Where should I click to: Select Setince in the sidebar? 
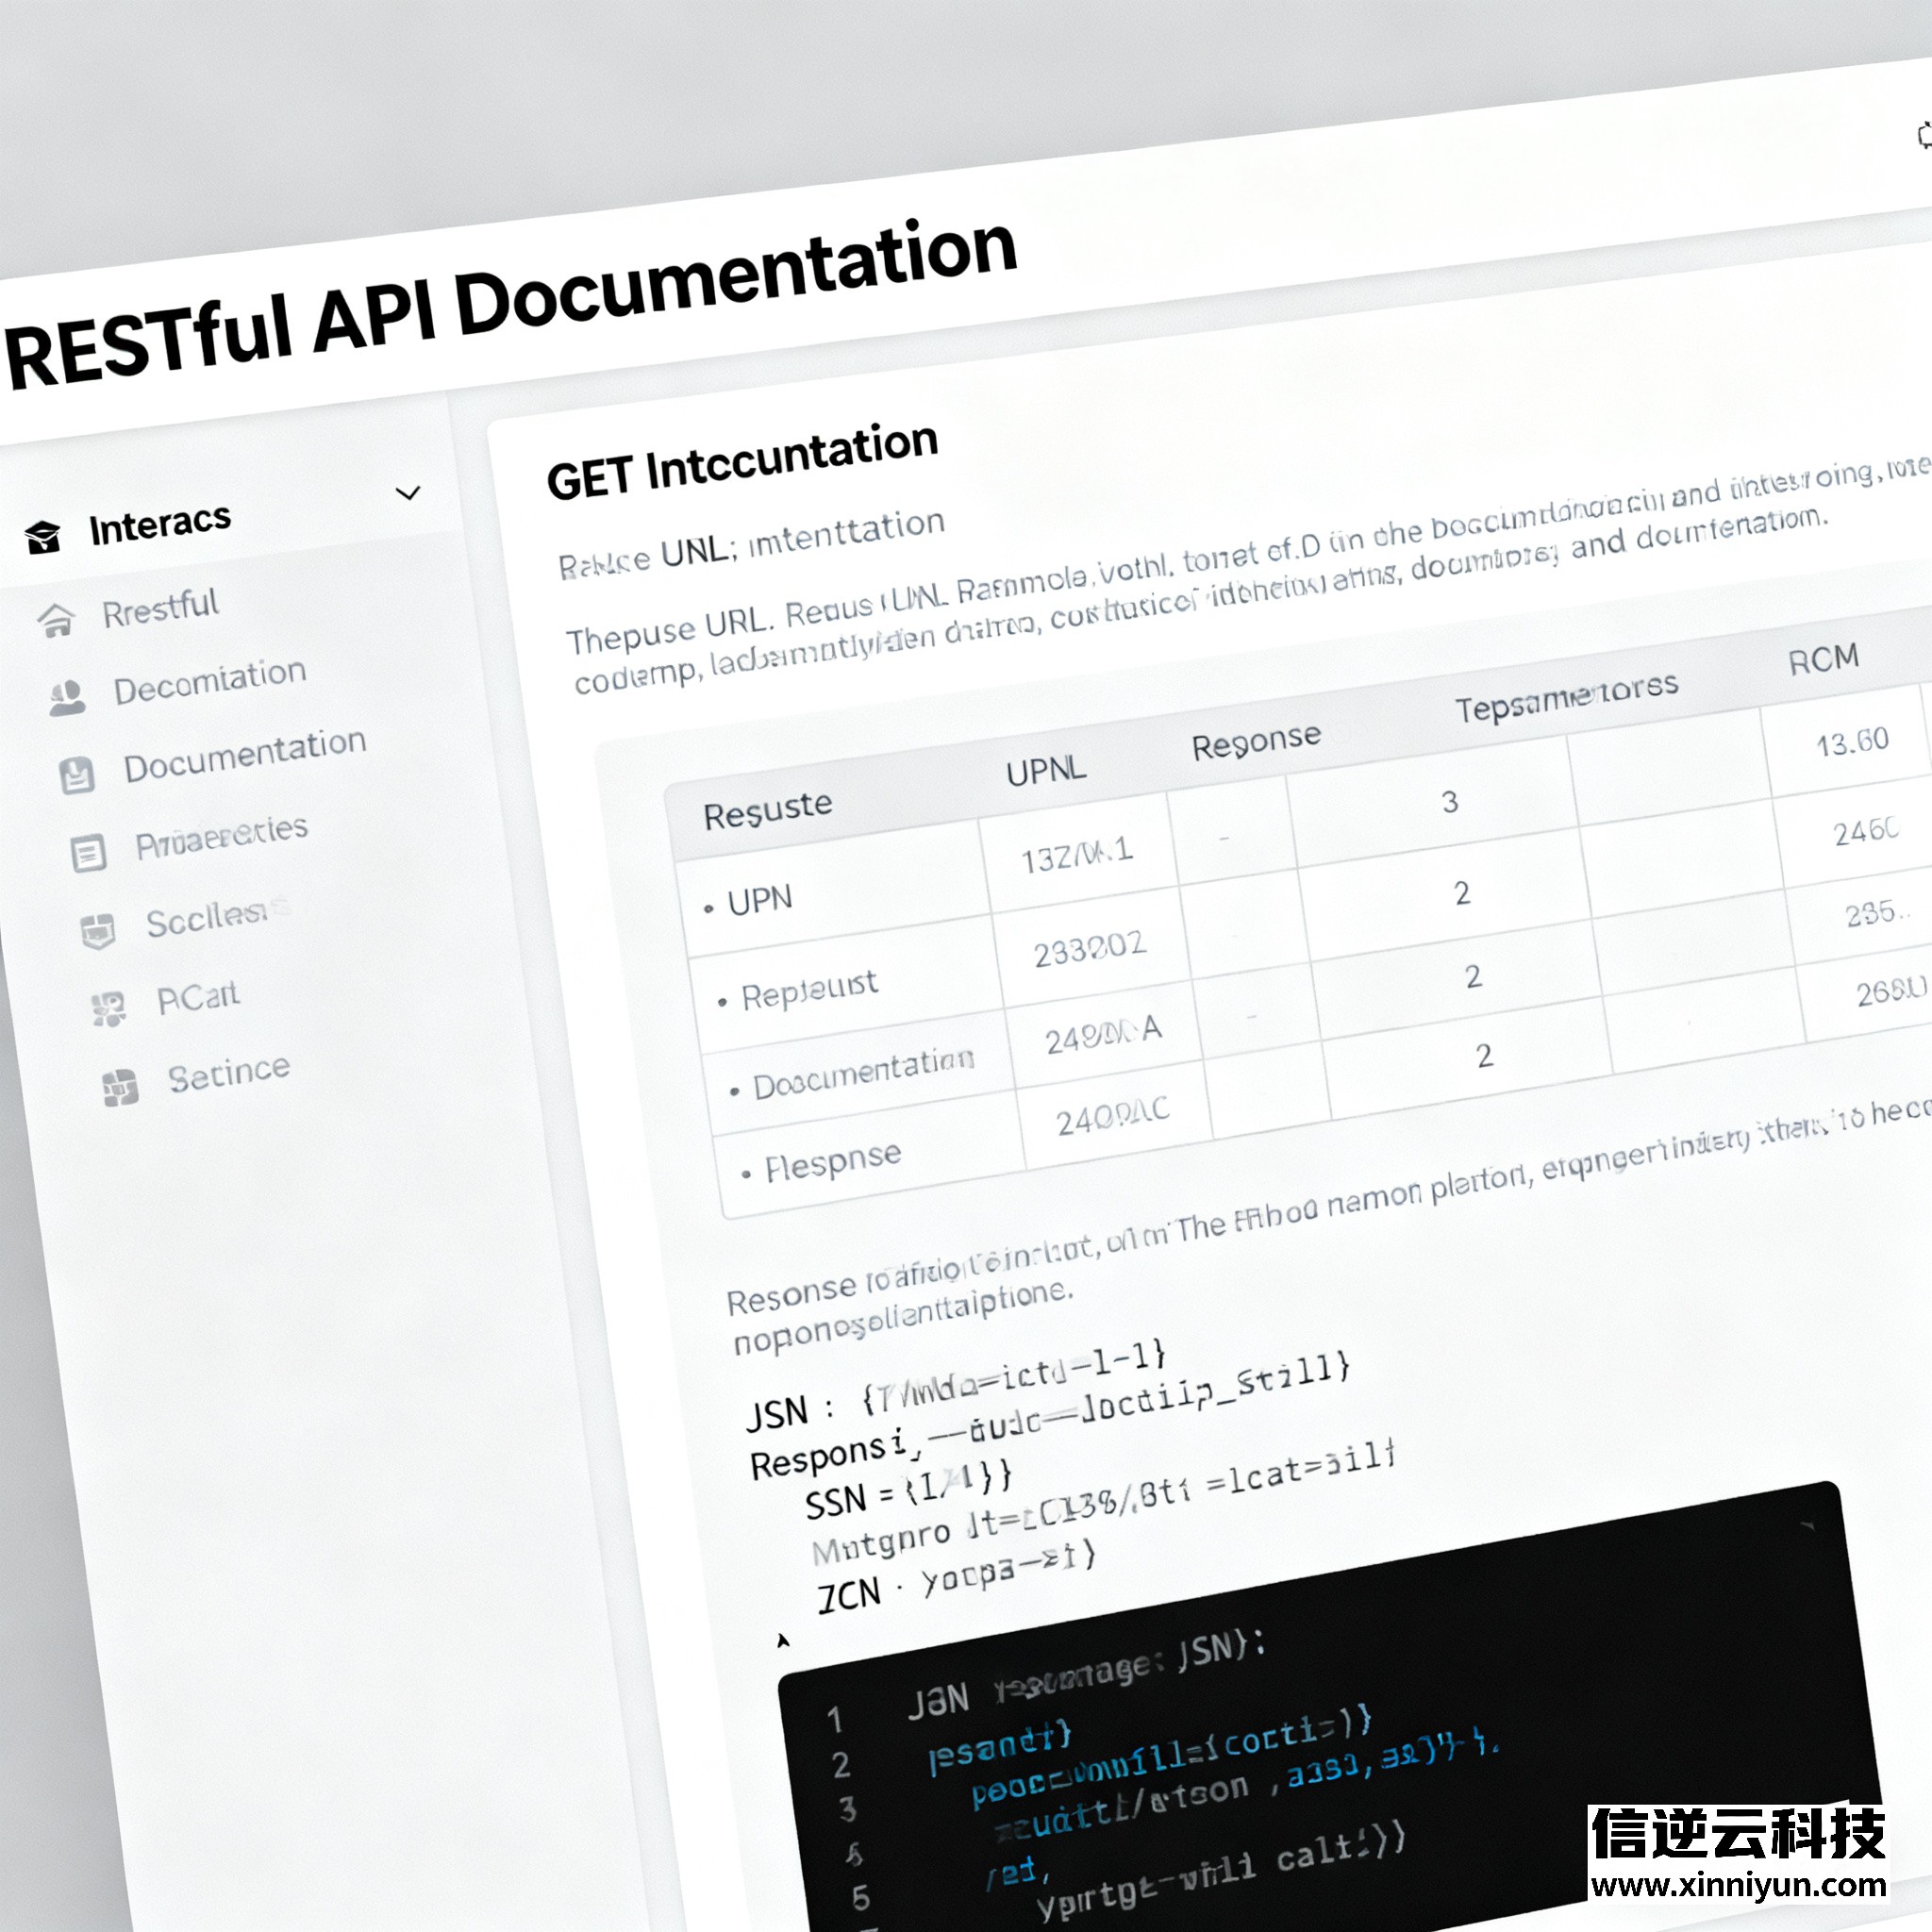[228, 1075]
